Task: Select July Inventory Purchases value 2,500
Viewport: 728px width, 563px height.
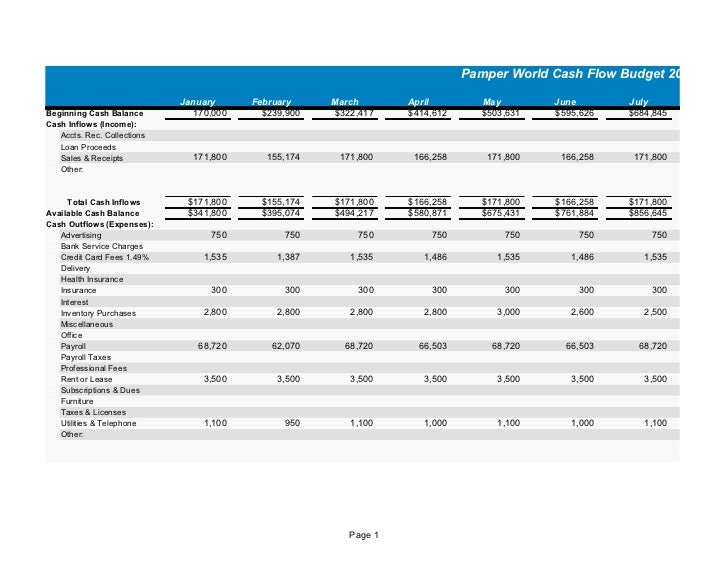Action: pos(655,312)
